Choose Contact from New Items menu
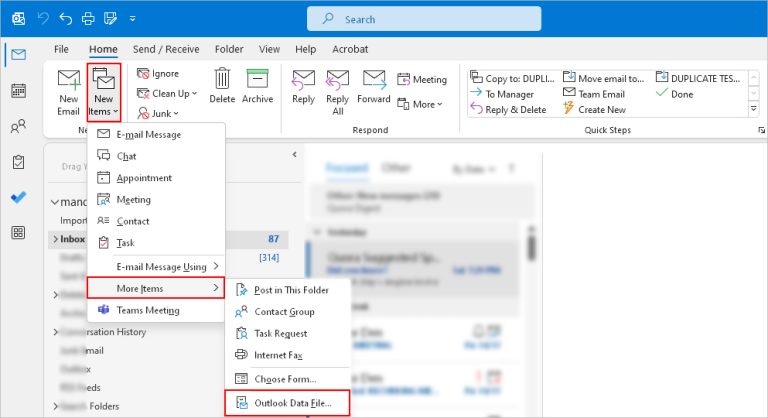The height and width of the screenshot is (418, 768). (x=156, y=221)
